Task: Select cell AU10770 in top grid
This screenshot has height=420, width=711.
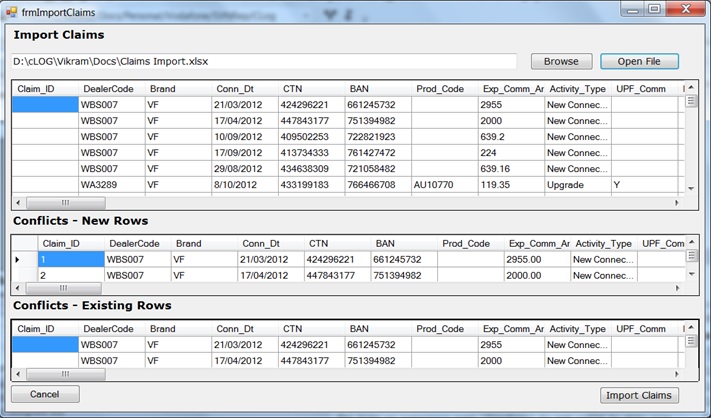Action: click(x=444, y=185)
